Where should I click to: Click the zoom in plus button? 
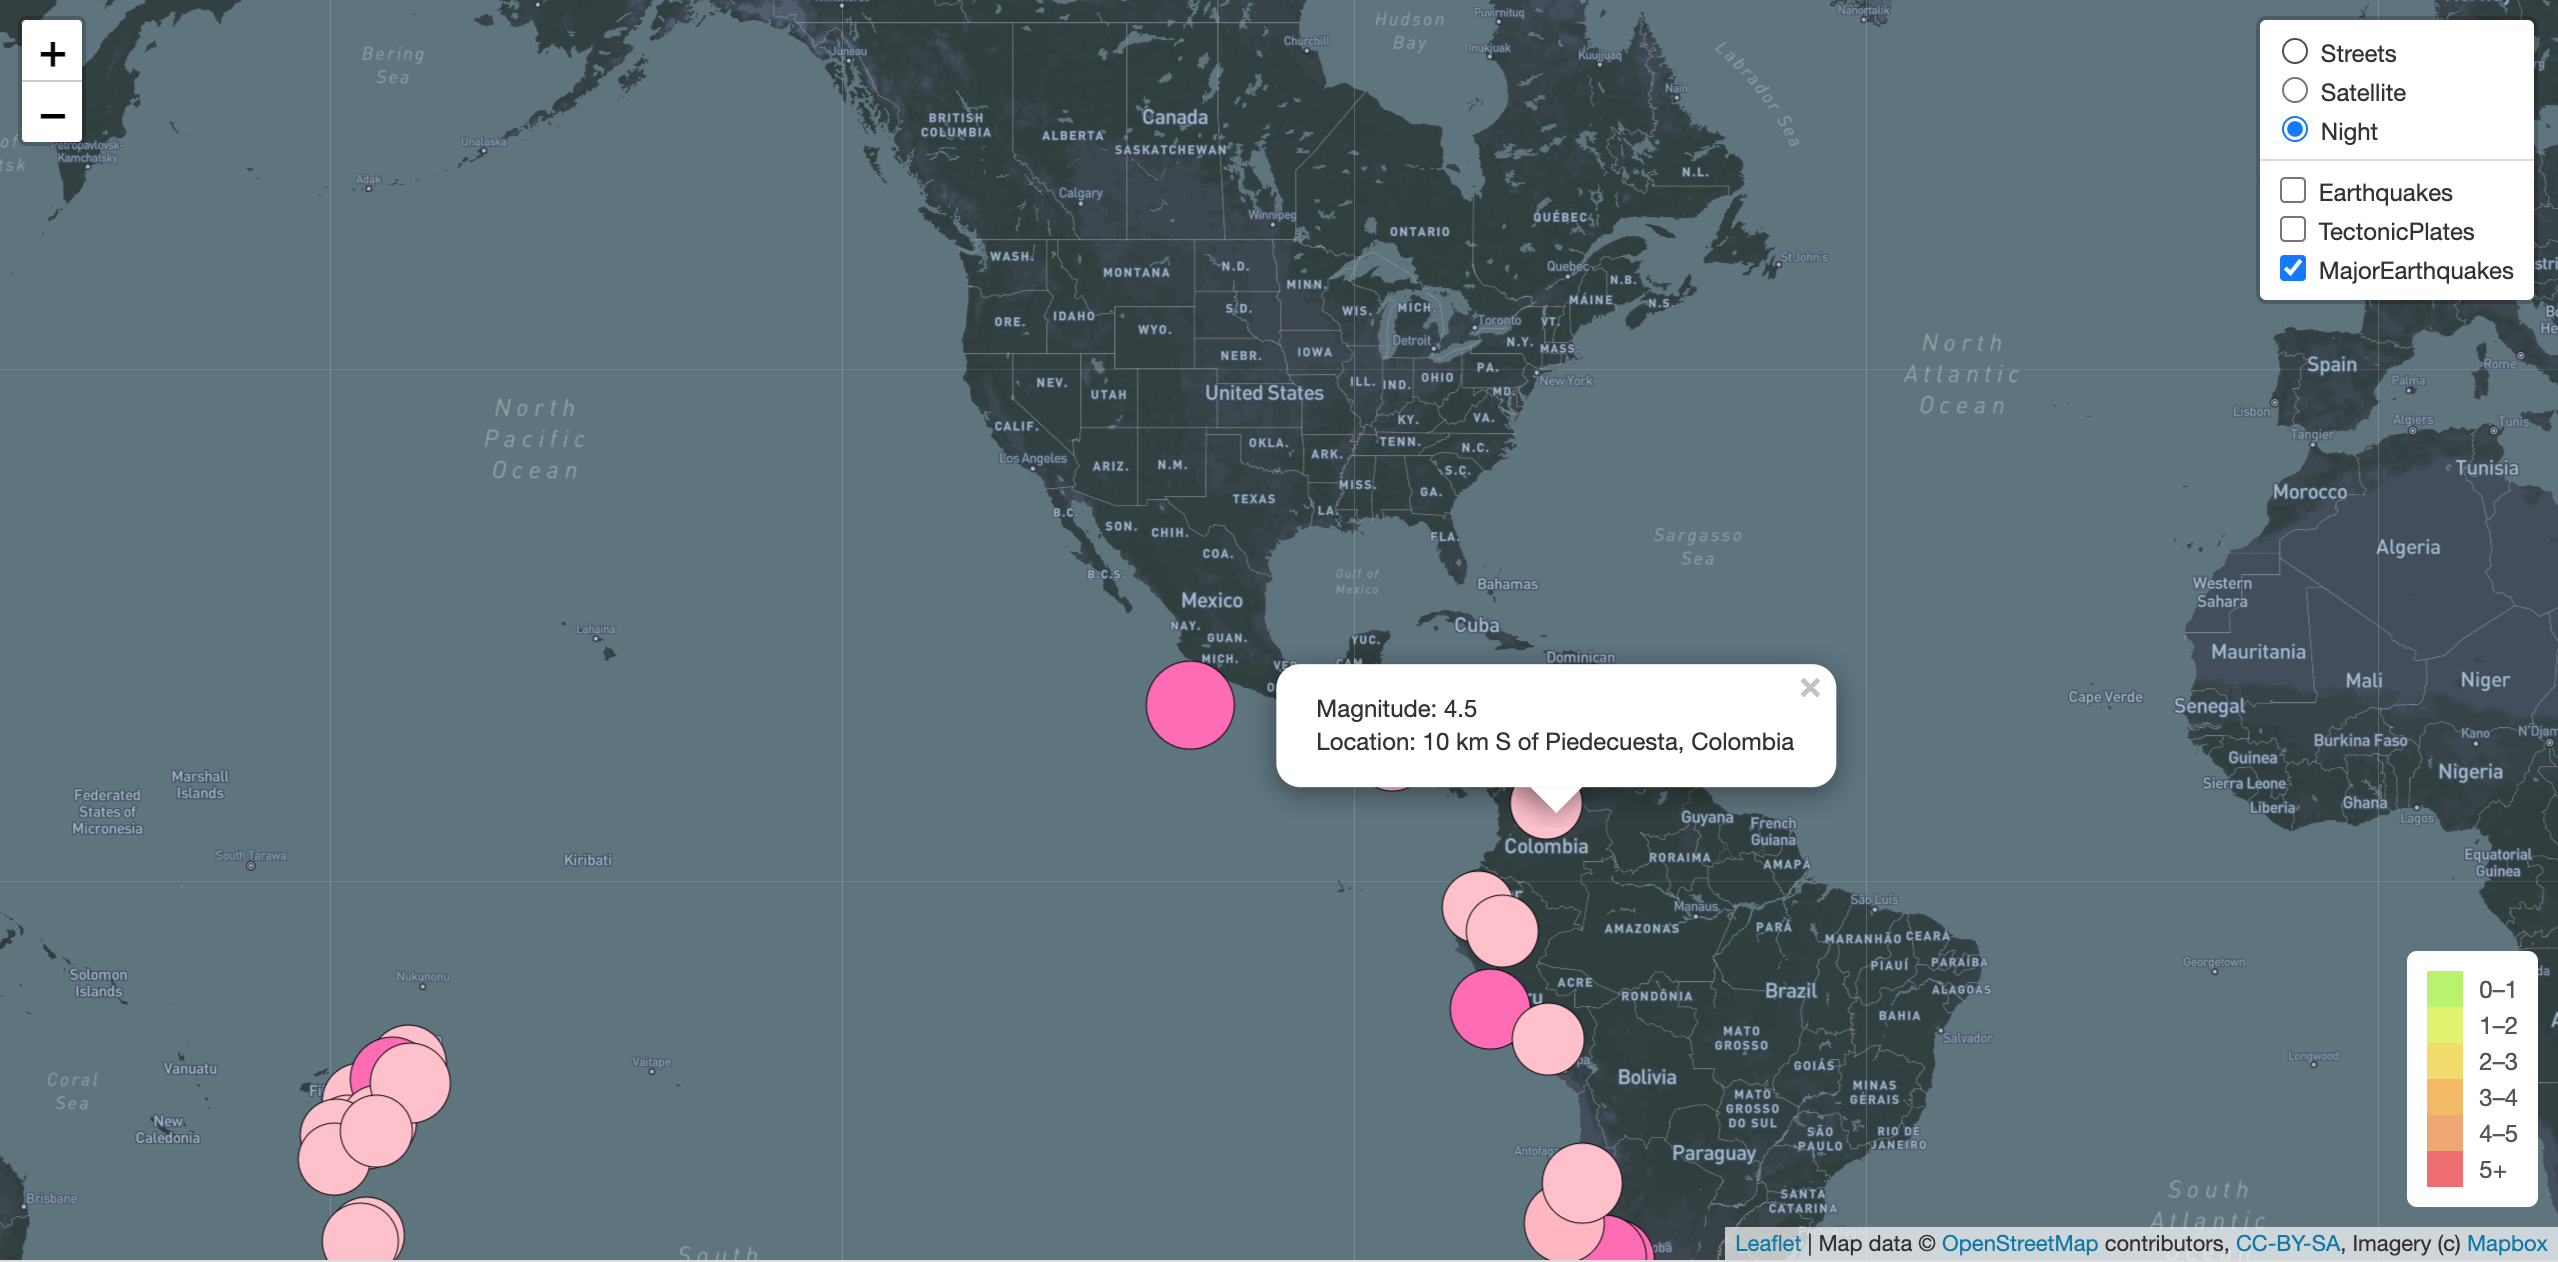pos(52,53)
